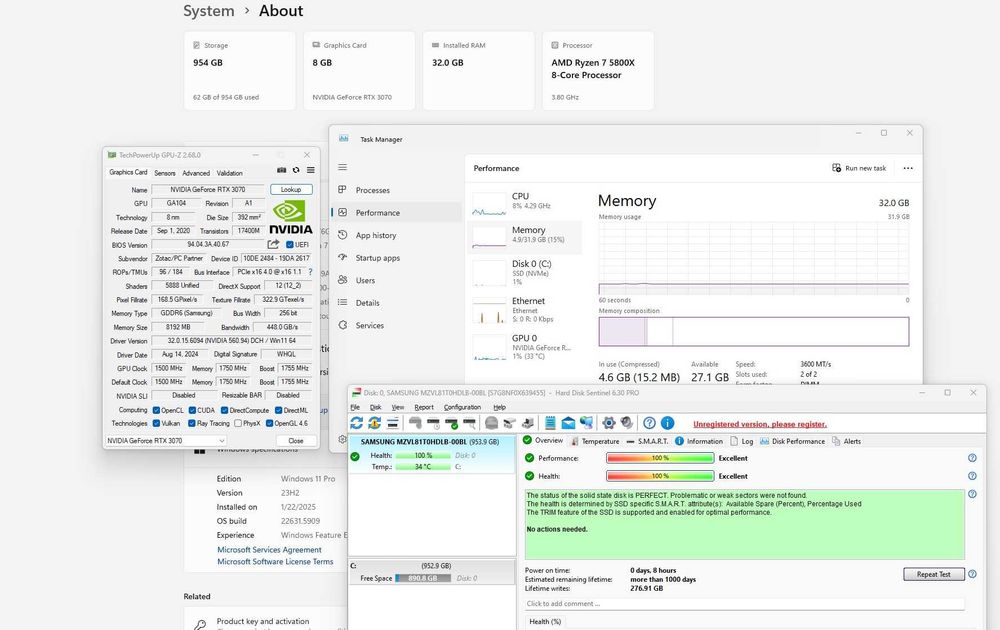The height and width of the screenshot is (630, 1000).
Task: Click the Close button in GPU-Z
Action: click(296, 441)
